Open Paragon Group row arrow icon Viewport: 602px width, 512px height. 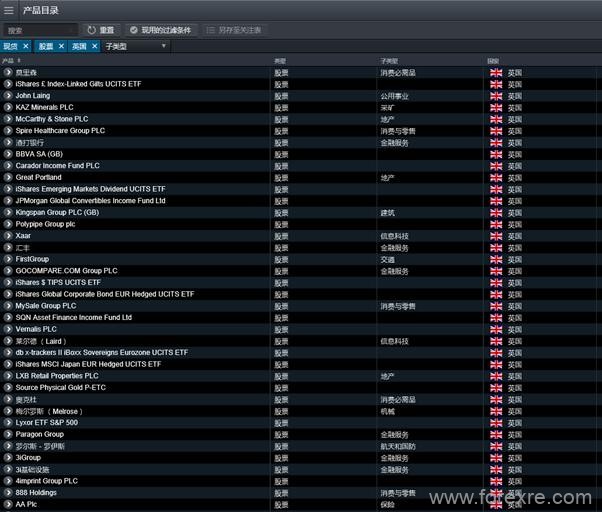[x=8, y=434]
